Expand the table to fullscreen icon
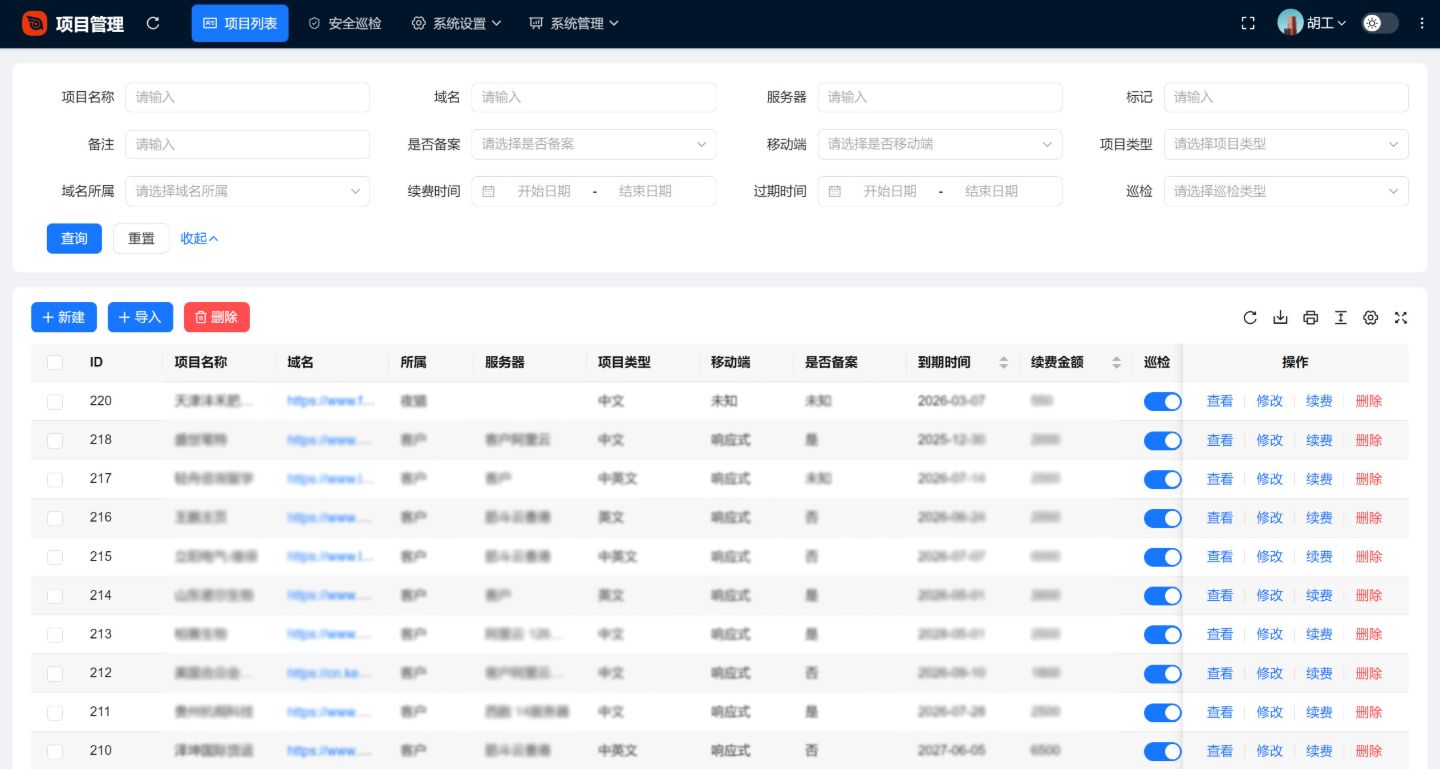Viewport: 1440px width, 769px height. tap(1401, 318)
